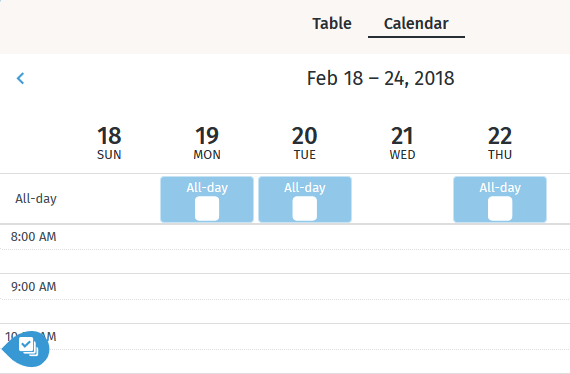
Task: Click the empty Wednesday all-day cell
Action: 402,199
